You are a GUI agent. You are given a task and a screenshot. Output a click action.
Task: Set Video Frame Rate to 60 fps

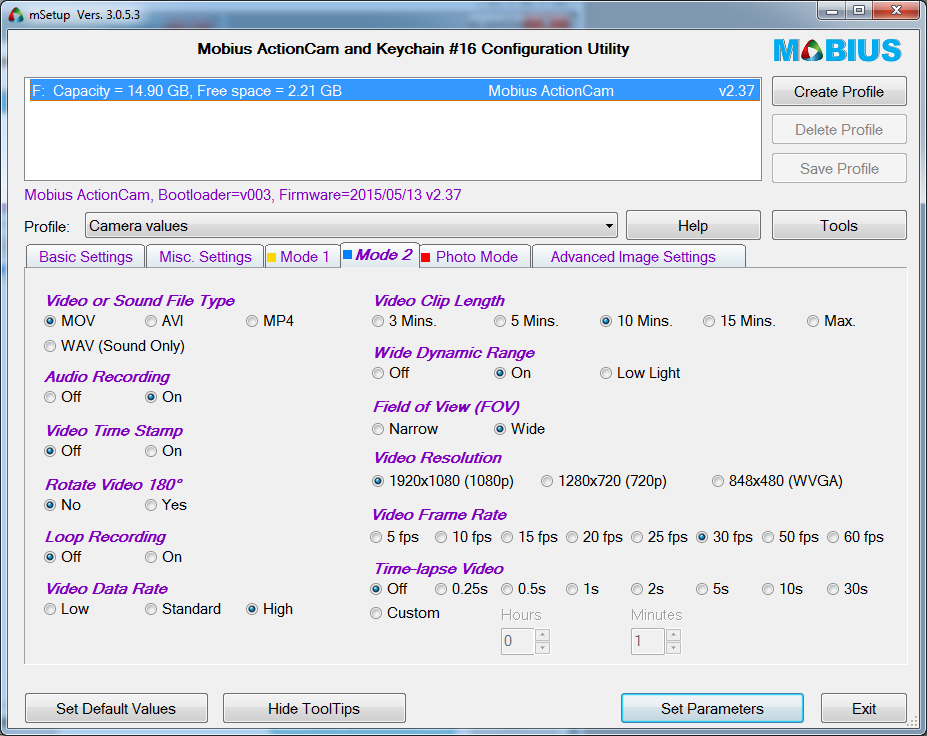click(856, 537)
